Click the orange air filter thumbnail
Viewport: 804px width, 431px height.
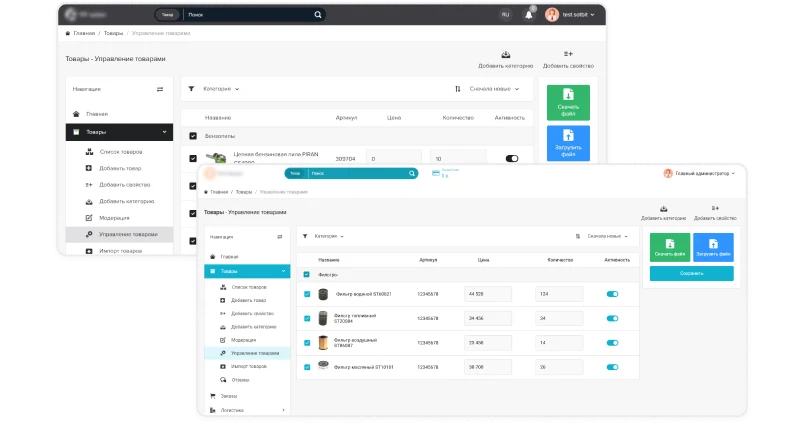point(323,342)
